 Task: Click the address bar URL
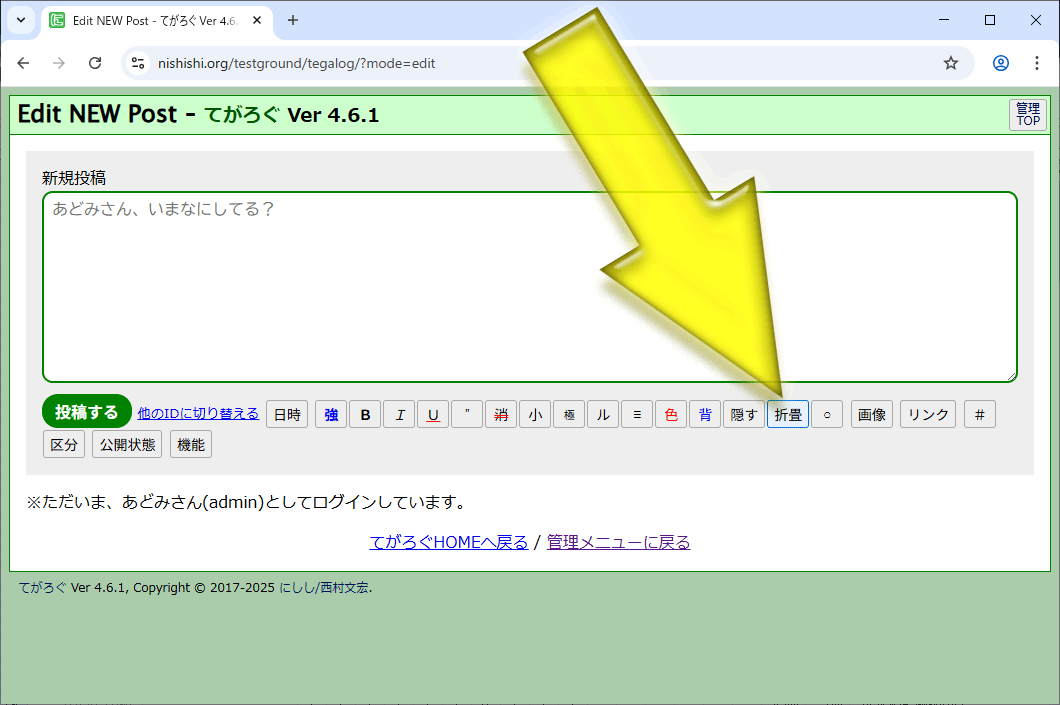[x=297, y=63]
